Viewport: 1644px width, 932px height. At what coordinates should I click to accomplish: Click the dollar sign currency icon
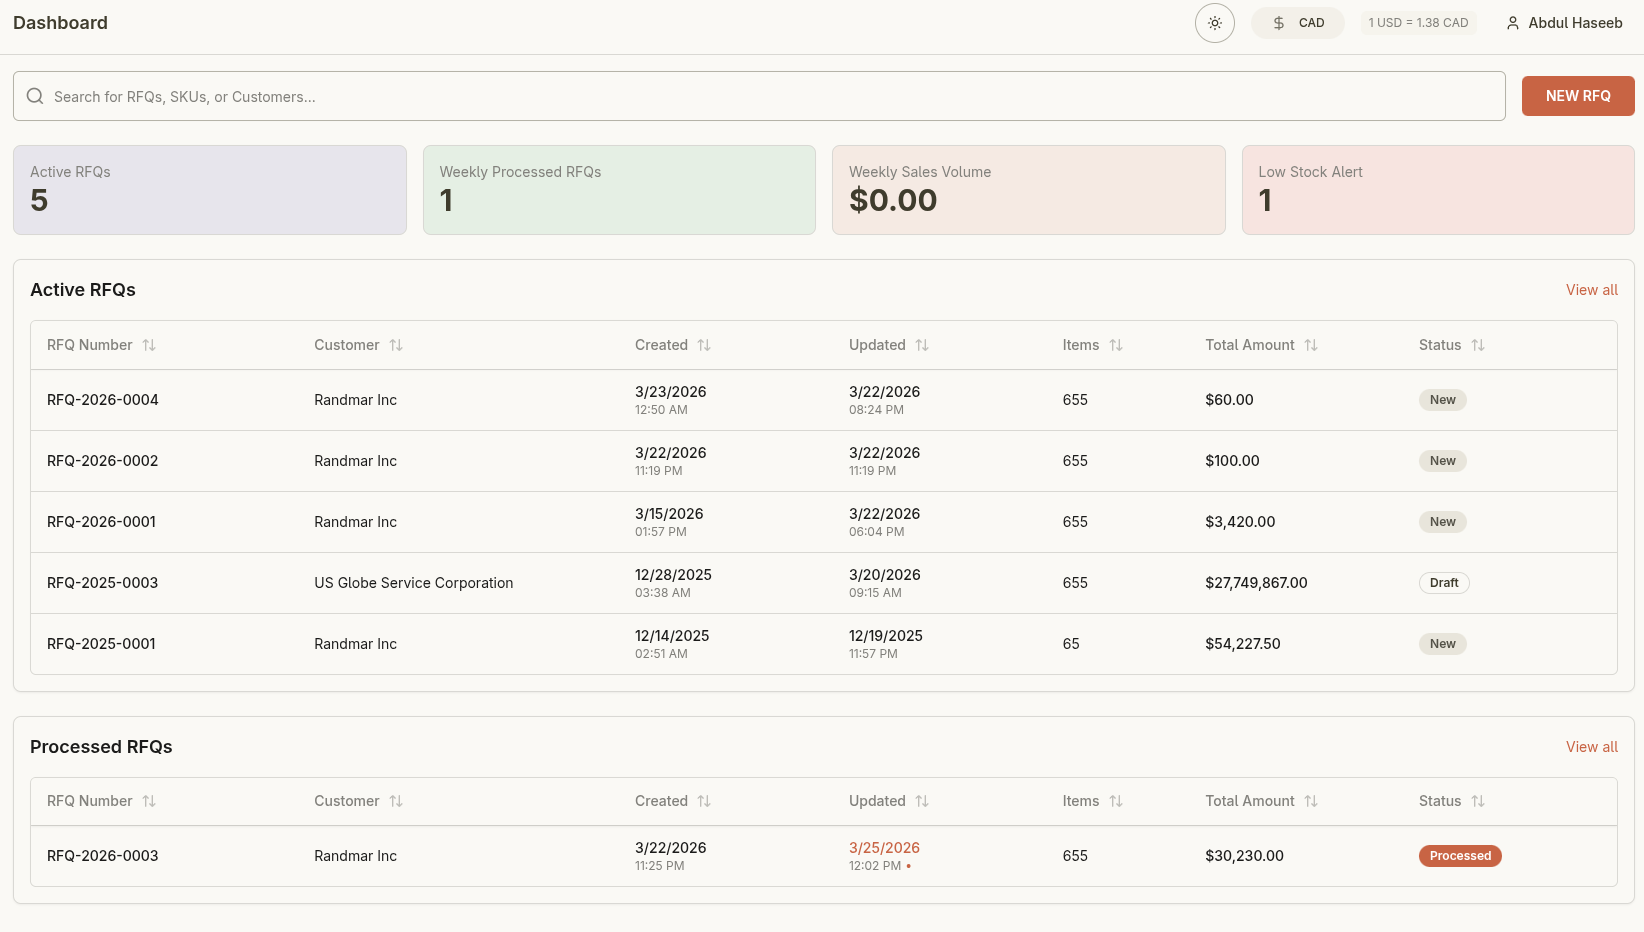click(1279, 23)
